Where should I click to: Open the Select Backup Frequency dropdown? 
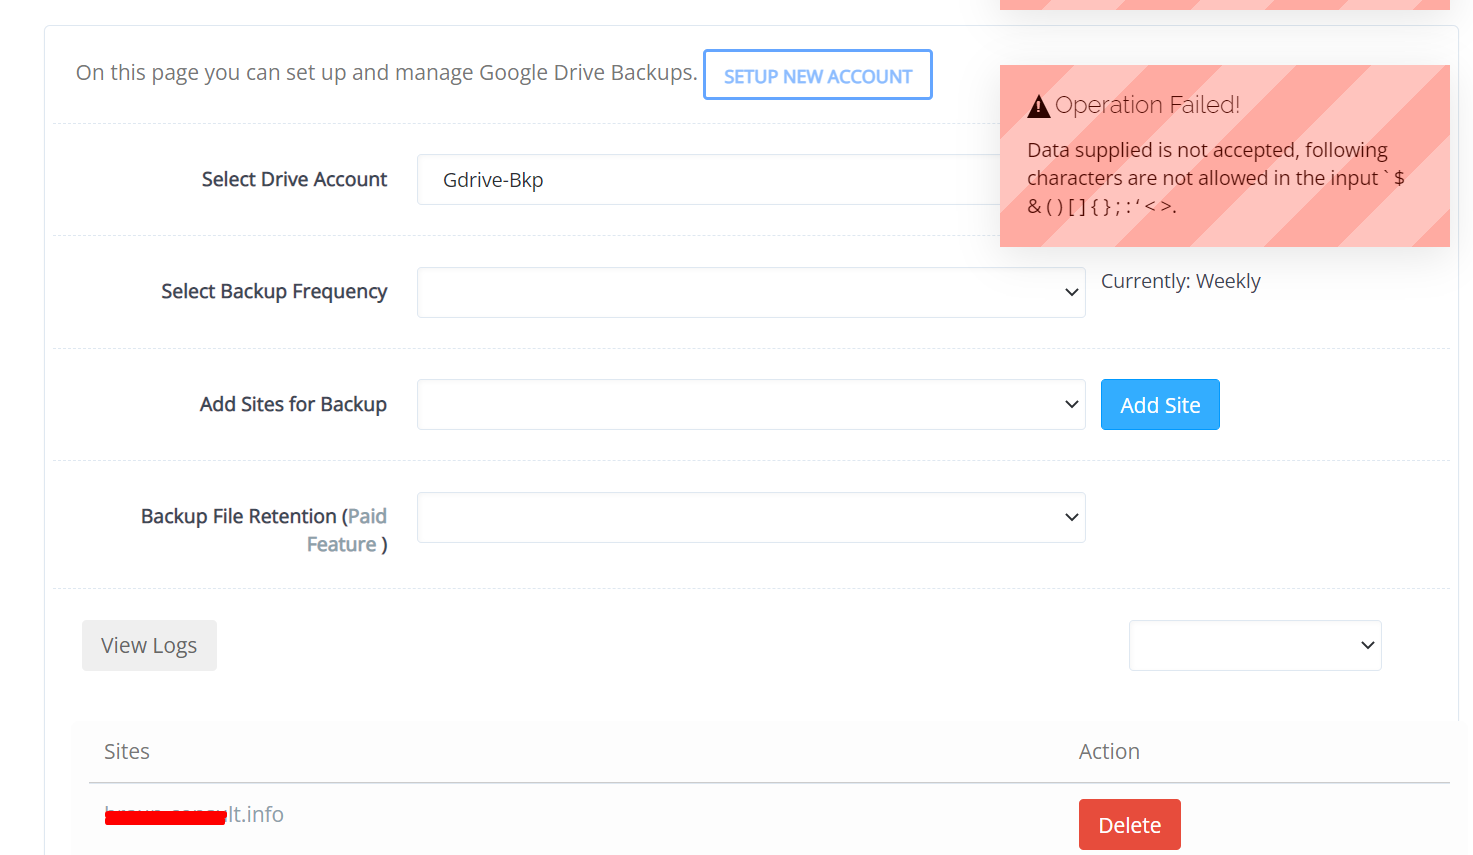point(750,292)
